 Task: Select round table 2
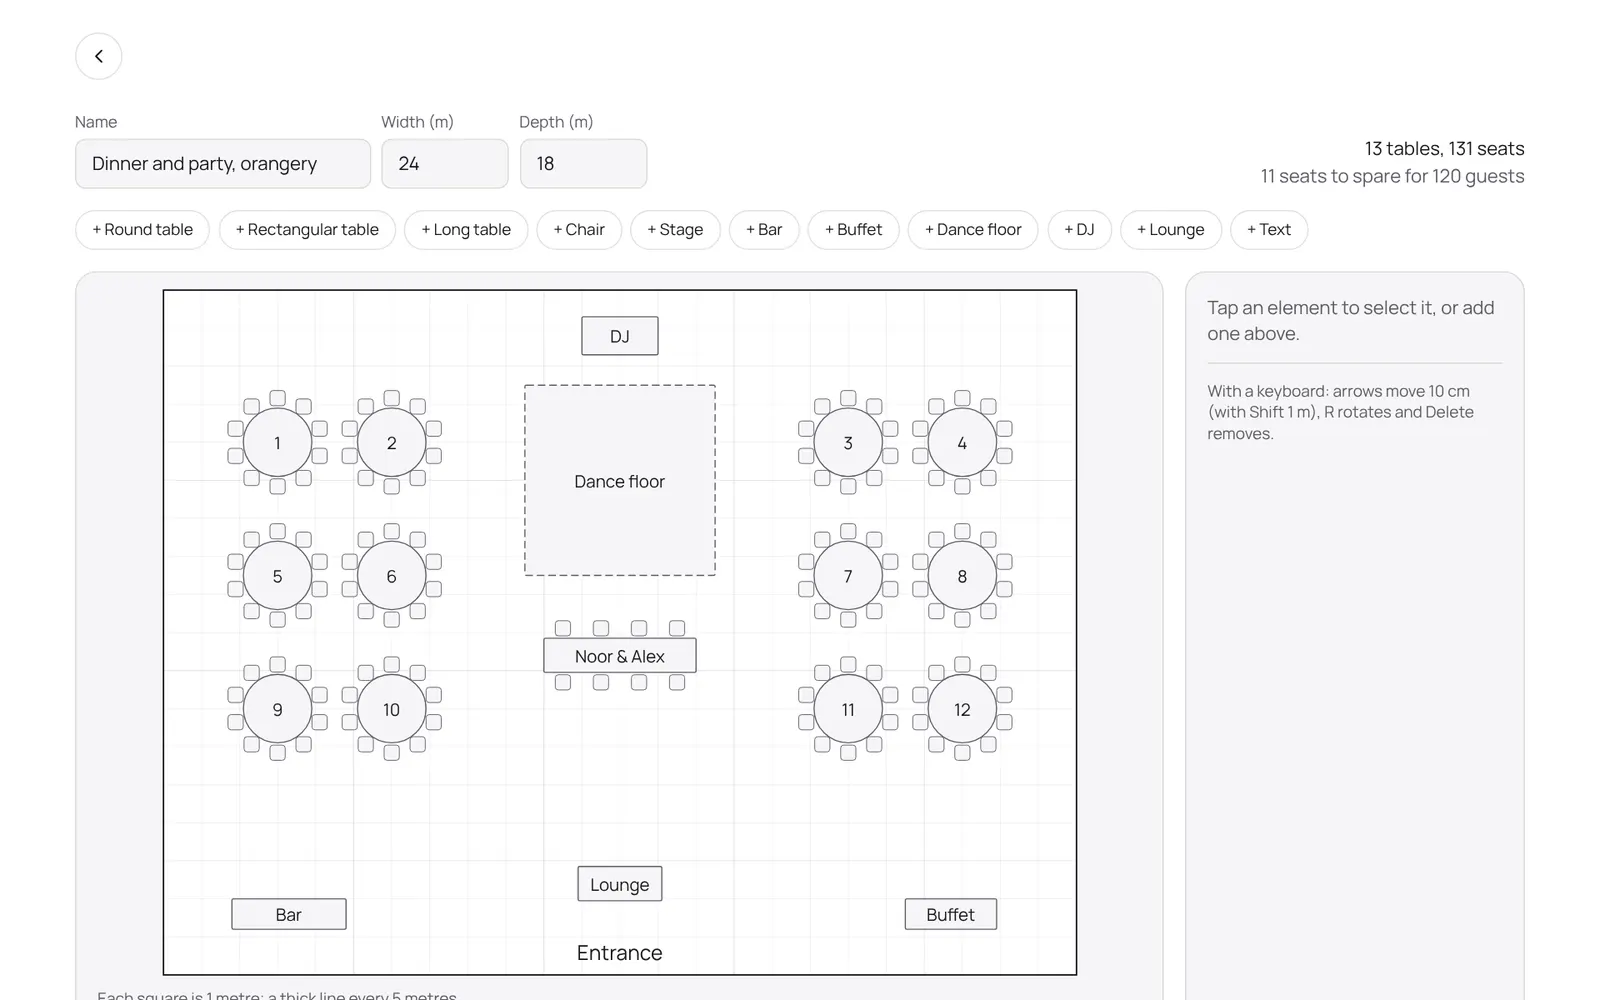(392, 442)
